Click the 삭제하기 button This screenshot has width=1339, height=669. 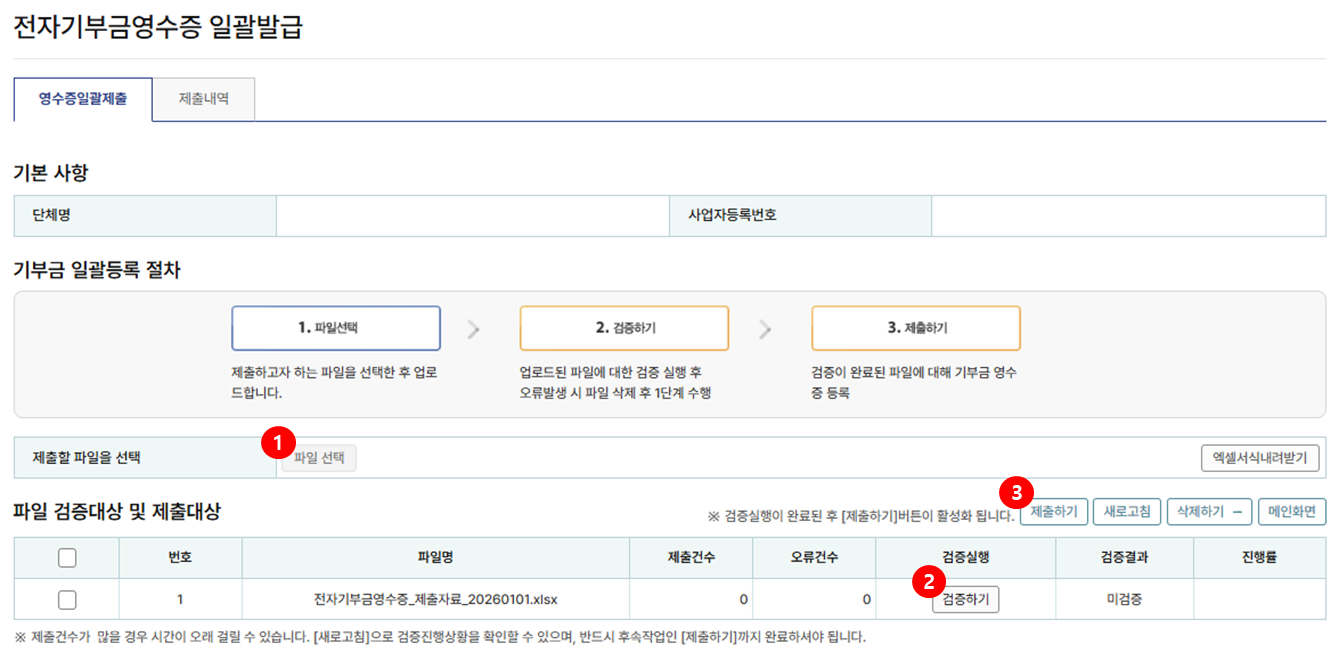[1210, 512]
